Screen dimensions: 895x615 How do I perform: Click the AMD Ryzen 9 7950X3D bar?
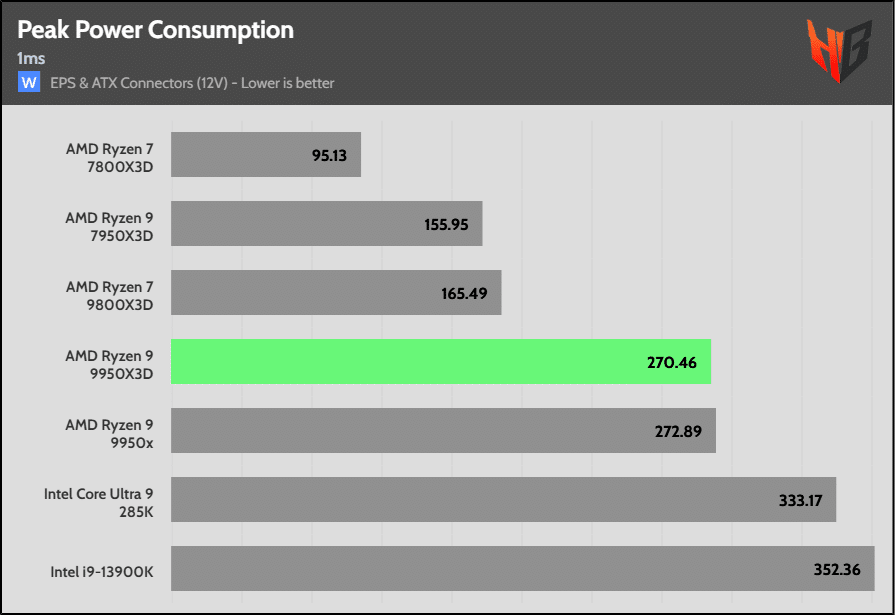(326, 224)
